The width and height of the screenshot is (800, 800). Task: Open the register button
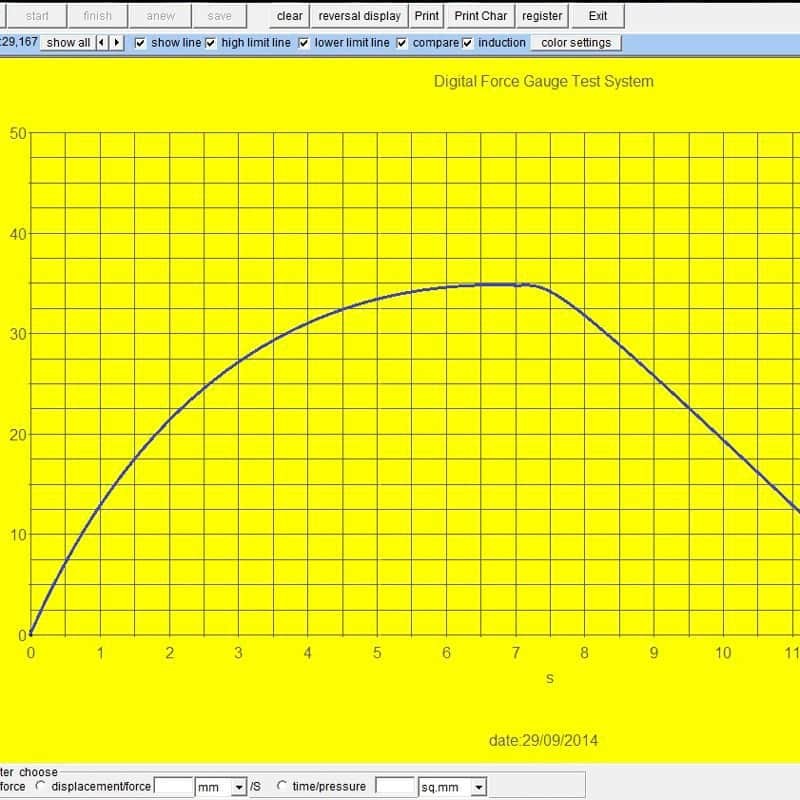tap(542, 16)
